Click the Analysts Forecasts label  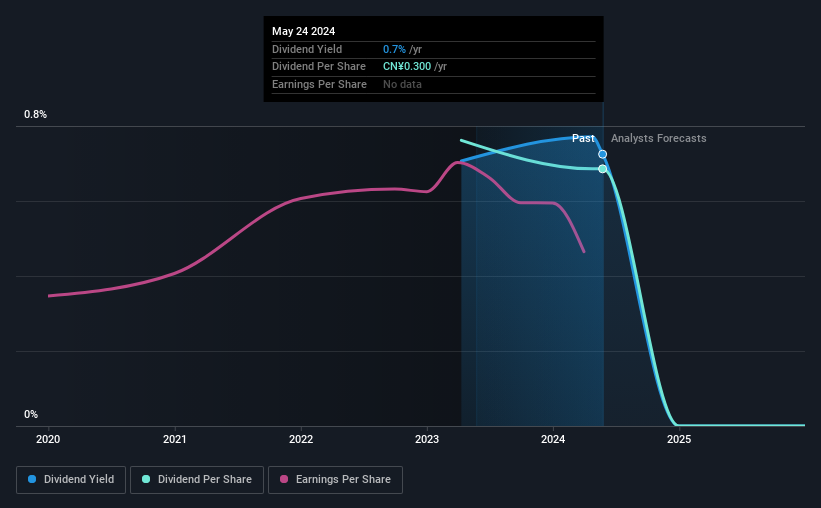click(x=659, y=138)
